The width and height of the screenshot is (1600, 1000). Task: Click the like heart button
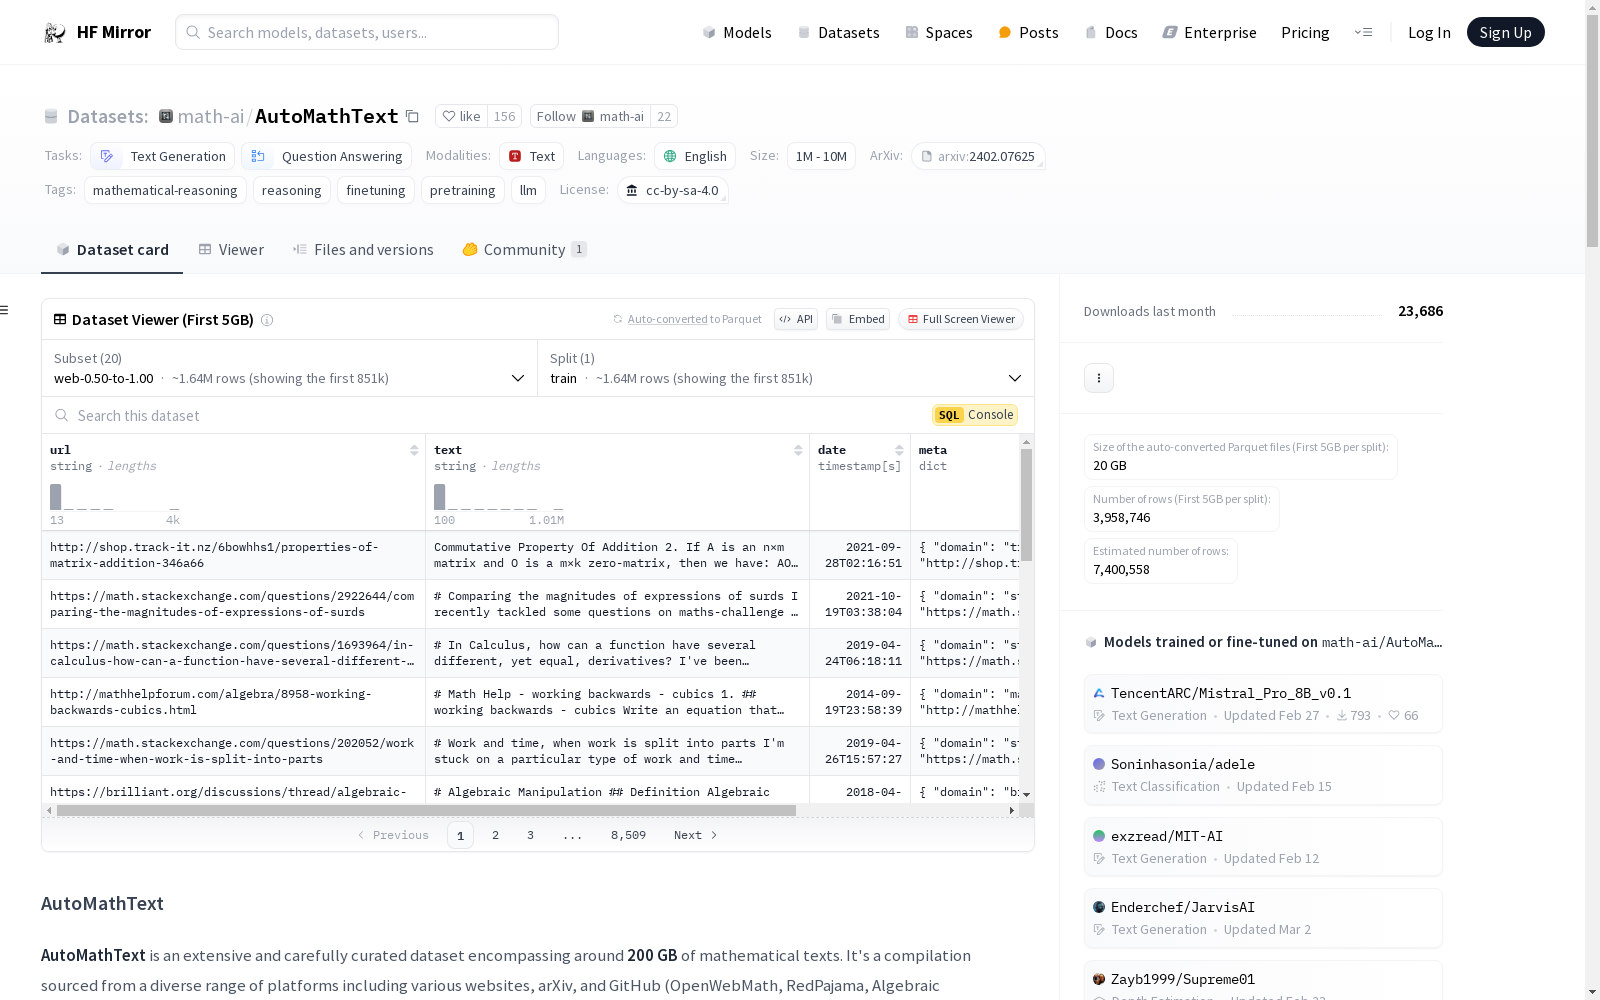(462, 116)
